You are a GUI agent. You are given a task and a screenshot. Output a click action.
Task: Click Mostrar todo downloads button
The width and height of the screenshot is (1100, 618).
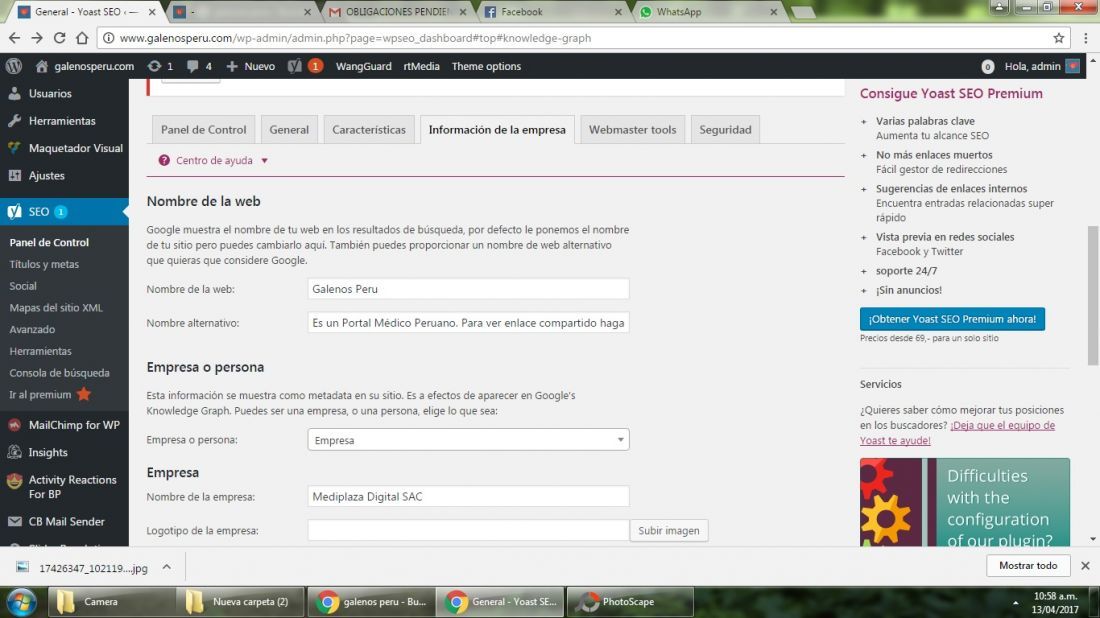(1028, 565)
